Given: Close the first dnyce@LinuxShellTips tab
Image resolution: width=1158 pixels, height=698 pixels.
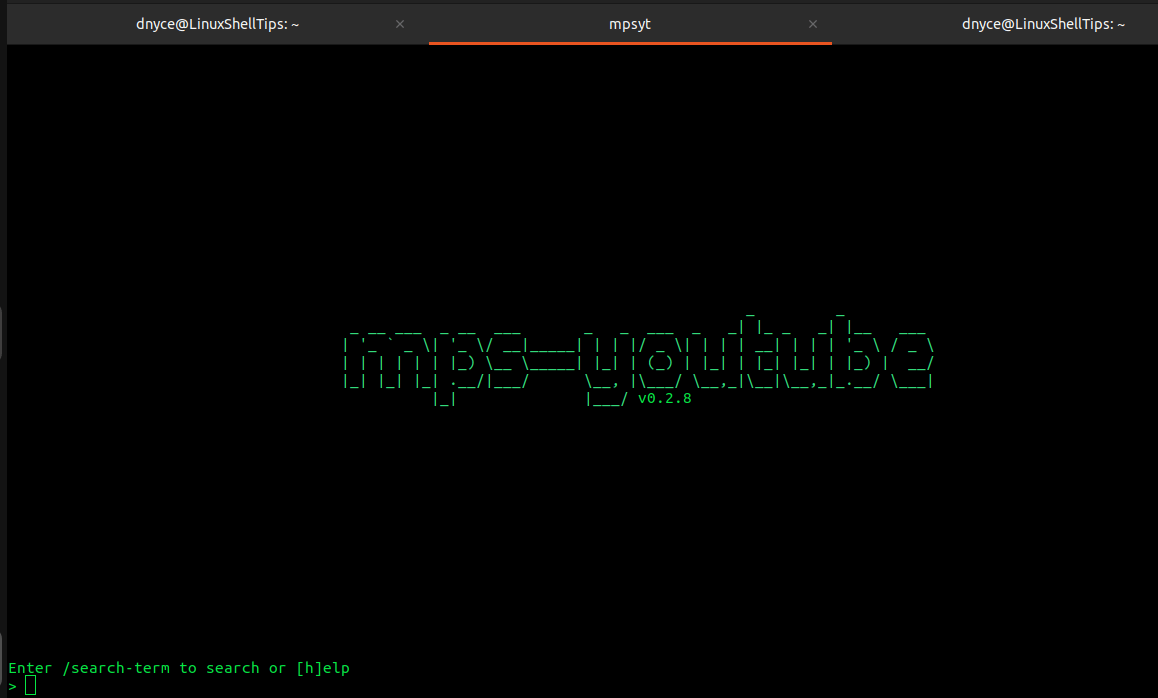Looking at the screenshot, I should click(400, 24).
